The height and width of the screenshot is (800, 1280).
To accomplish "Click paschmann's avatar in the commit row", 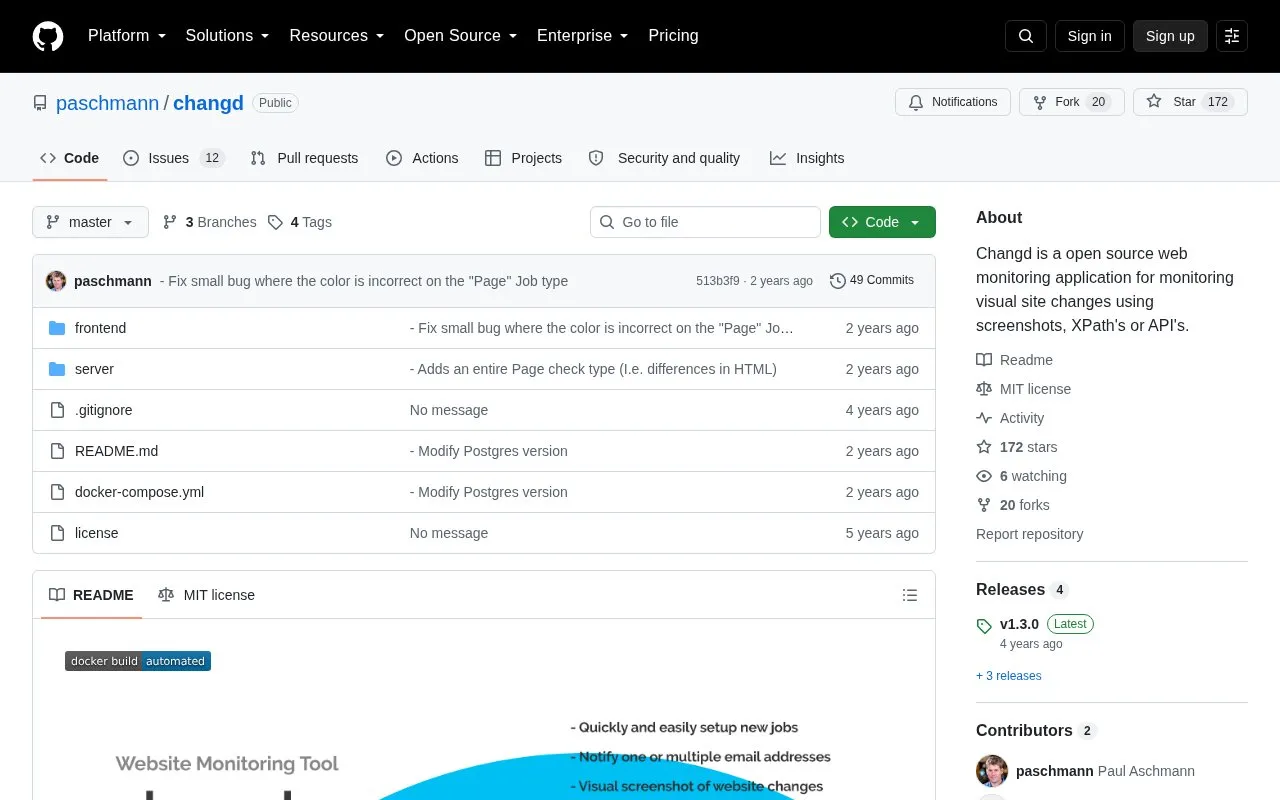I will pos(56,281).
